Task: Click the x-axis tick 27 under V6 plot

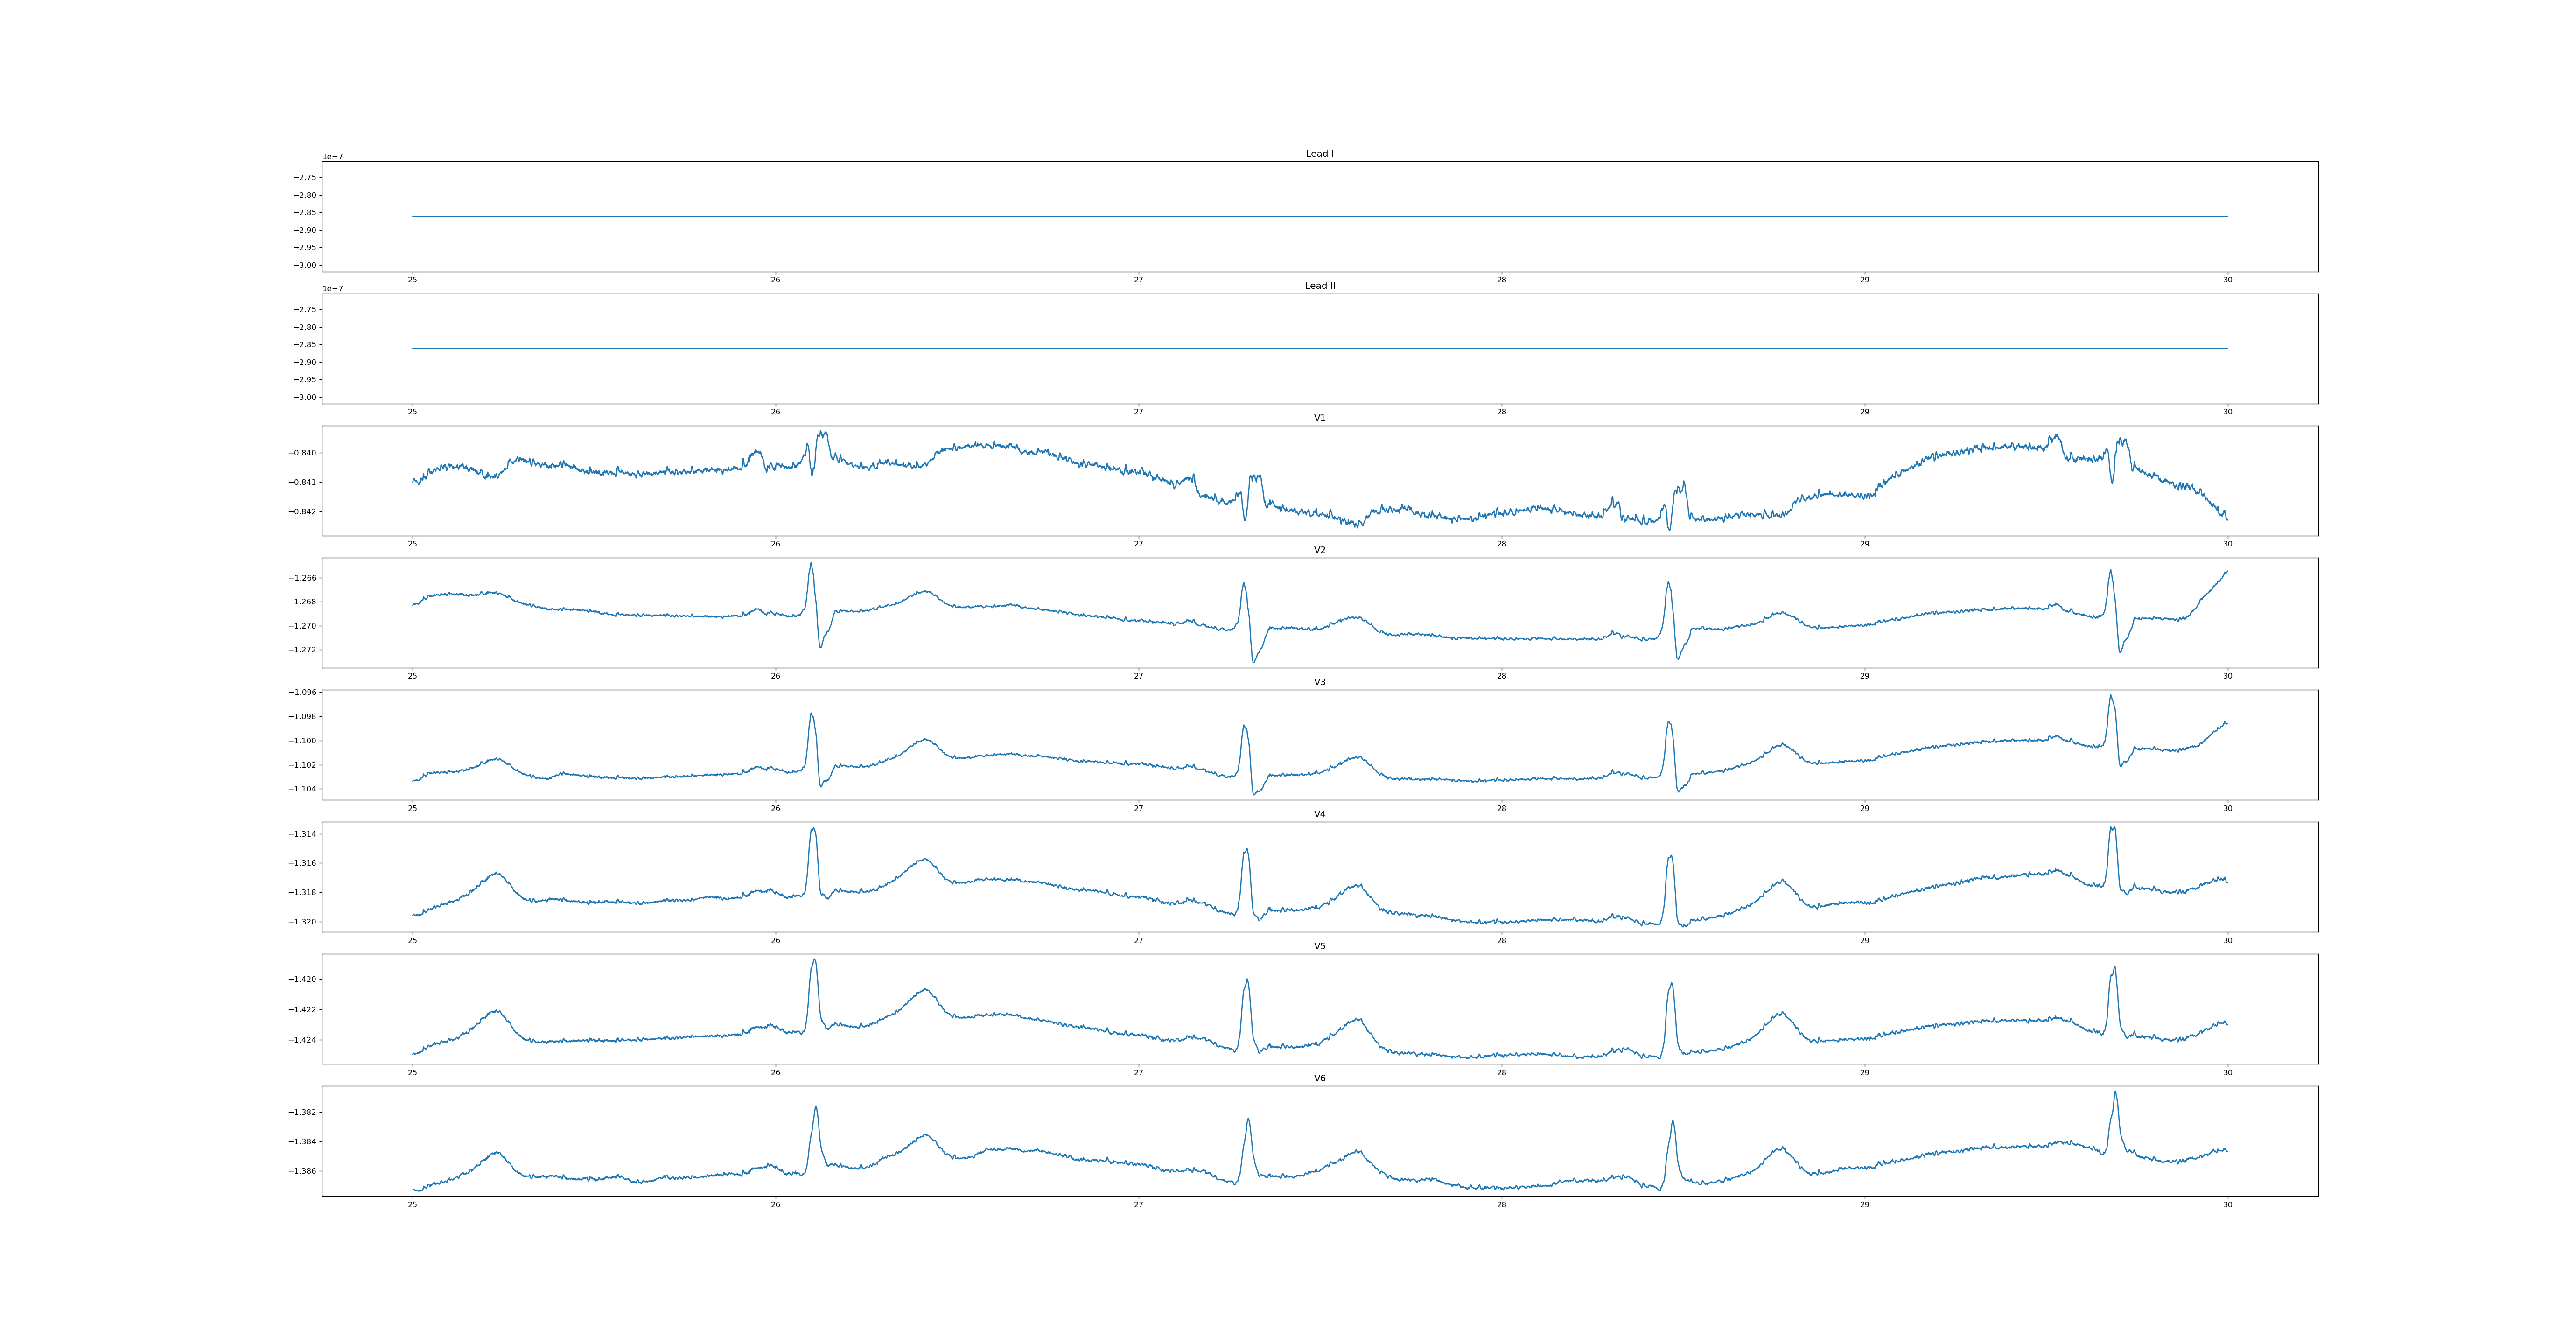Action: tap(1138, 1204)
